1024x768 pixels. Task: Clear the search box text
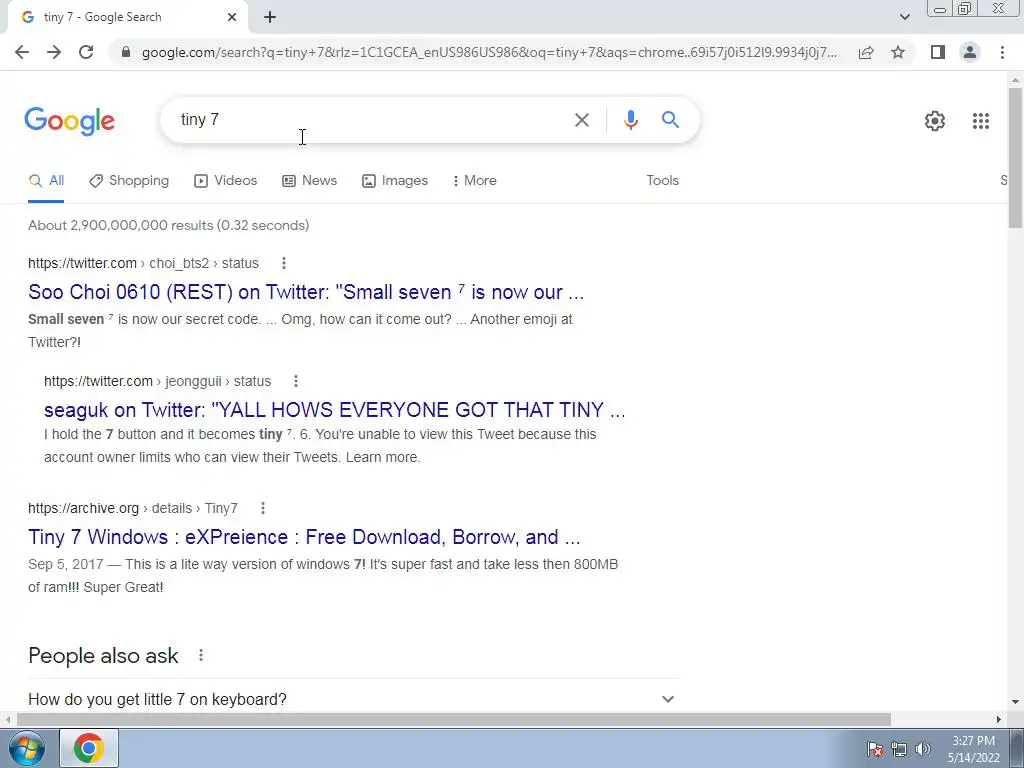tap(581, 120)
